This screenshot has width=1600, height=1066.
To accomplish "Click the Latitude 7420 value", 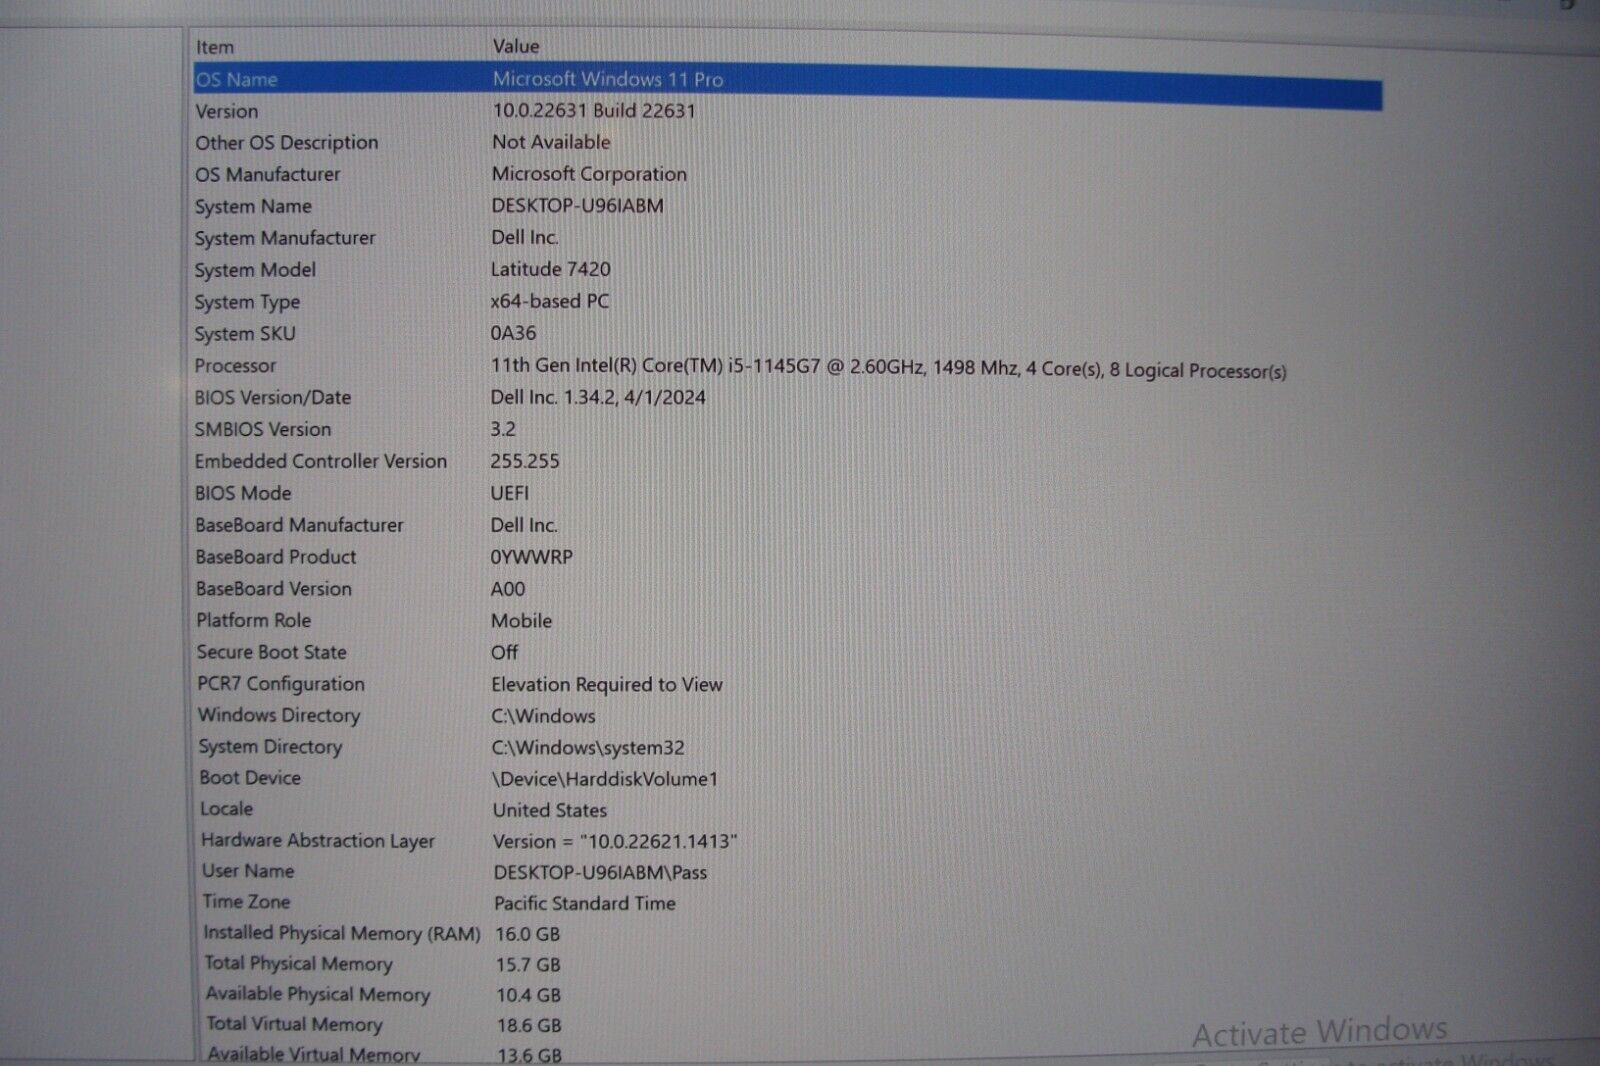I will [550, 269].
